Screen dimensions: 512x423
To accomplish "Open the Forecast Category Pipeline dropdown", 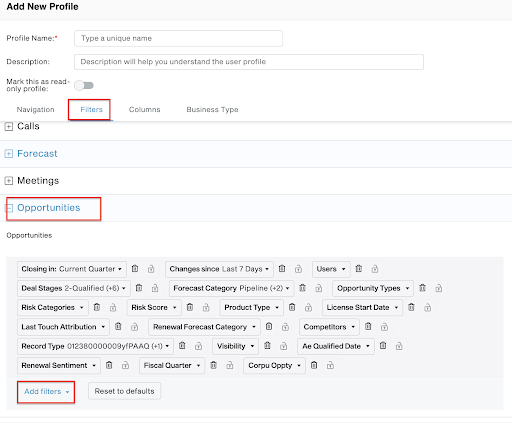I will (x=232, y=288).
